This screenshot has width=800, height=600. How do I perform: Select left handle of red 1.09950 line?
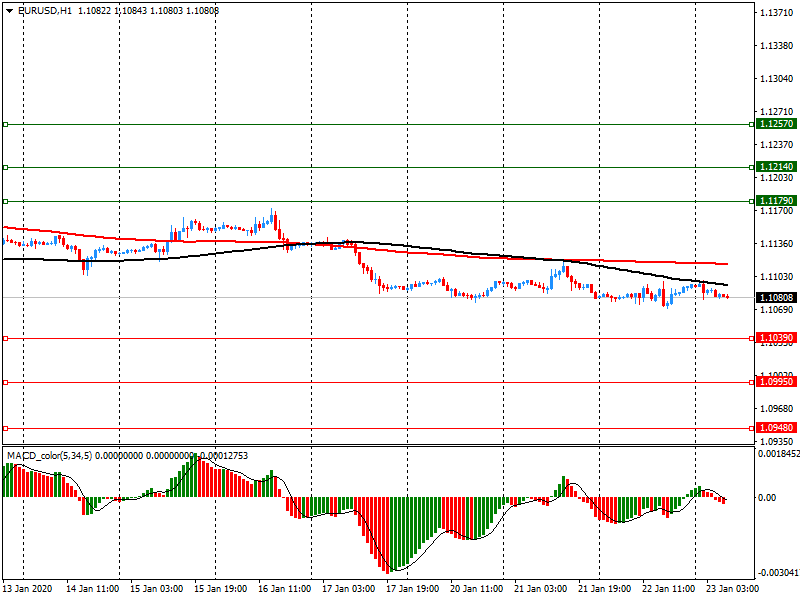point(6,382)
